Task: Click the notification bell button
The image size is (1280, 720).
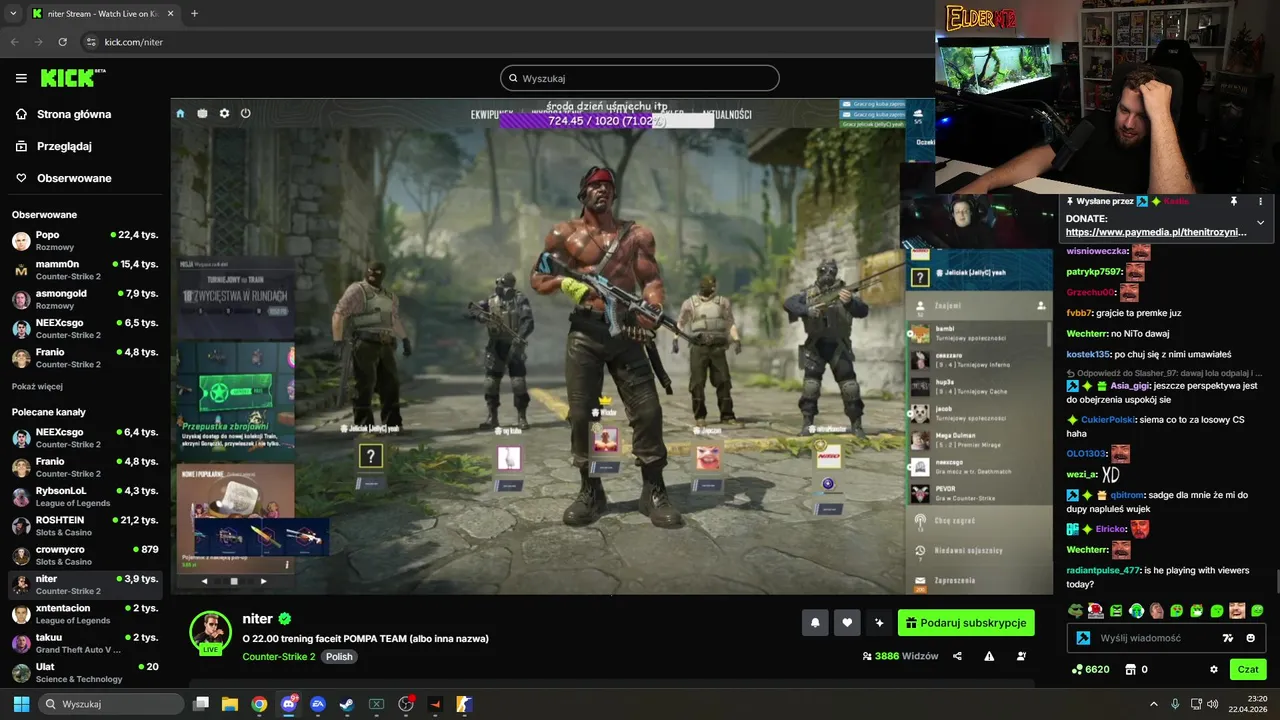Action: [x=815, y=623]
